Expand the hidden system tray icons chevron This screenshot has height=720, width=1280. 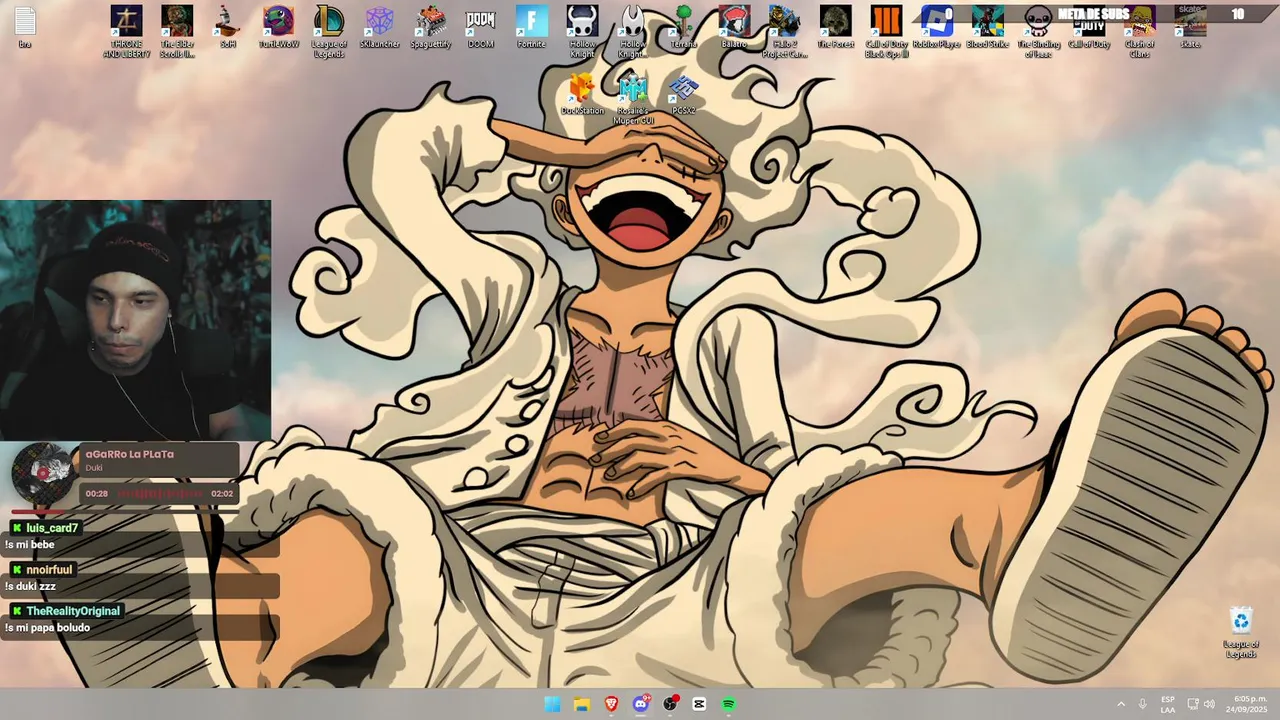[x=1121, y=704]
